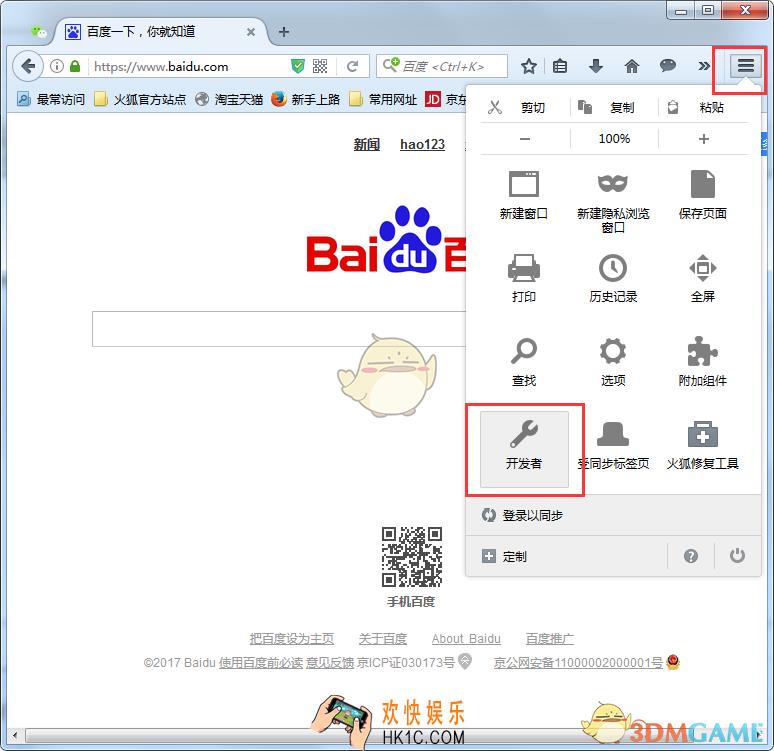Open 定制 customize option
Image resolution: width=774 pixels, height=751 pixels.
567,556
